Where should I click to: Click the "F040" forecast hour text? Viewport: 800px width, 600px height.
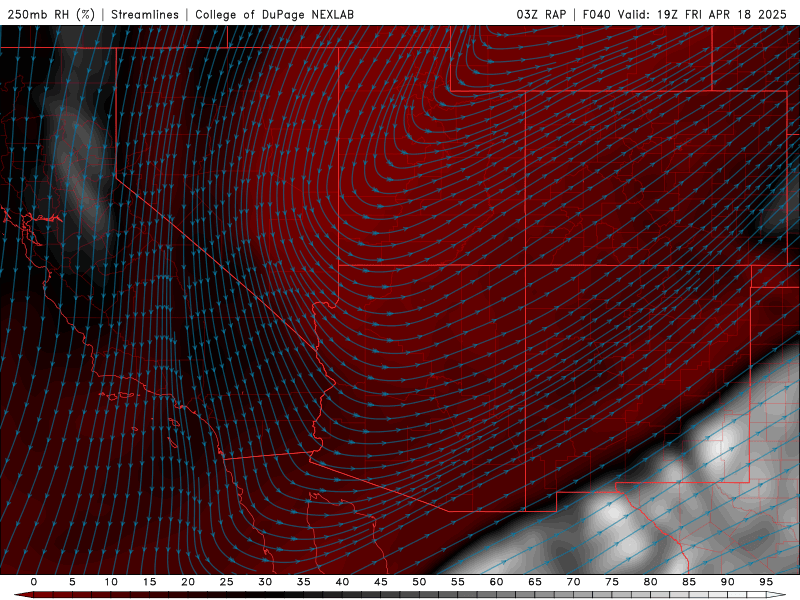[x=596, y=14]
